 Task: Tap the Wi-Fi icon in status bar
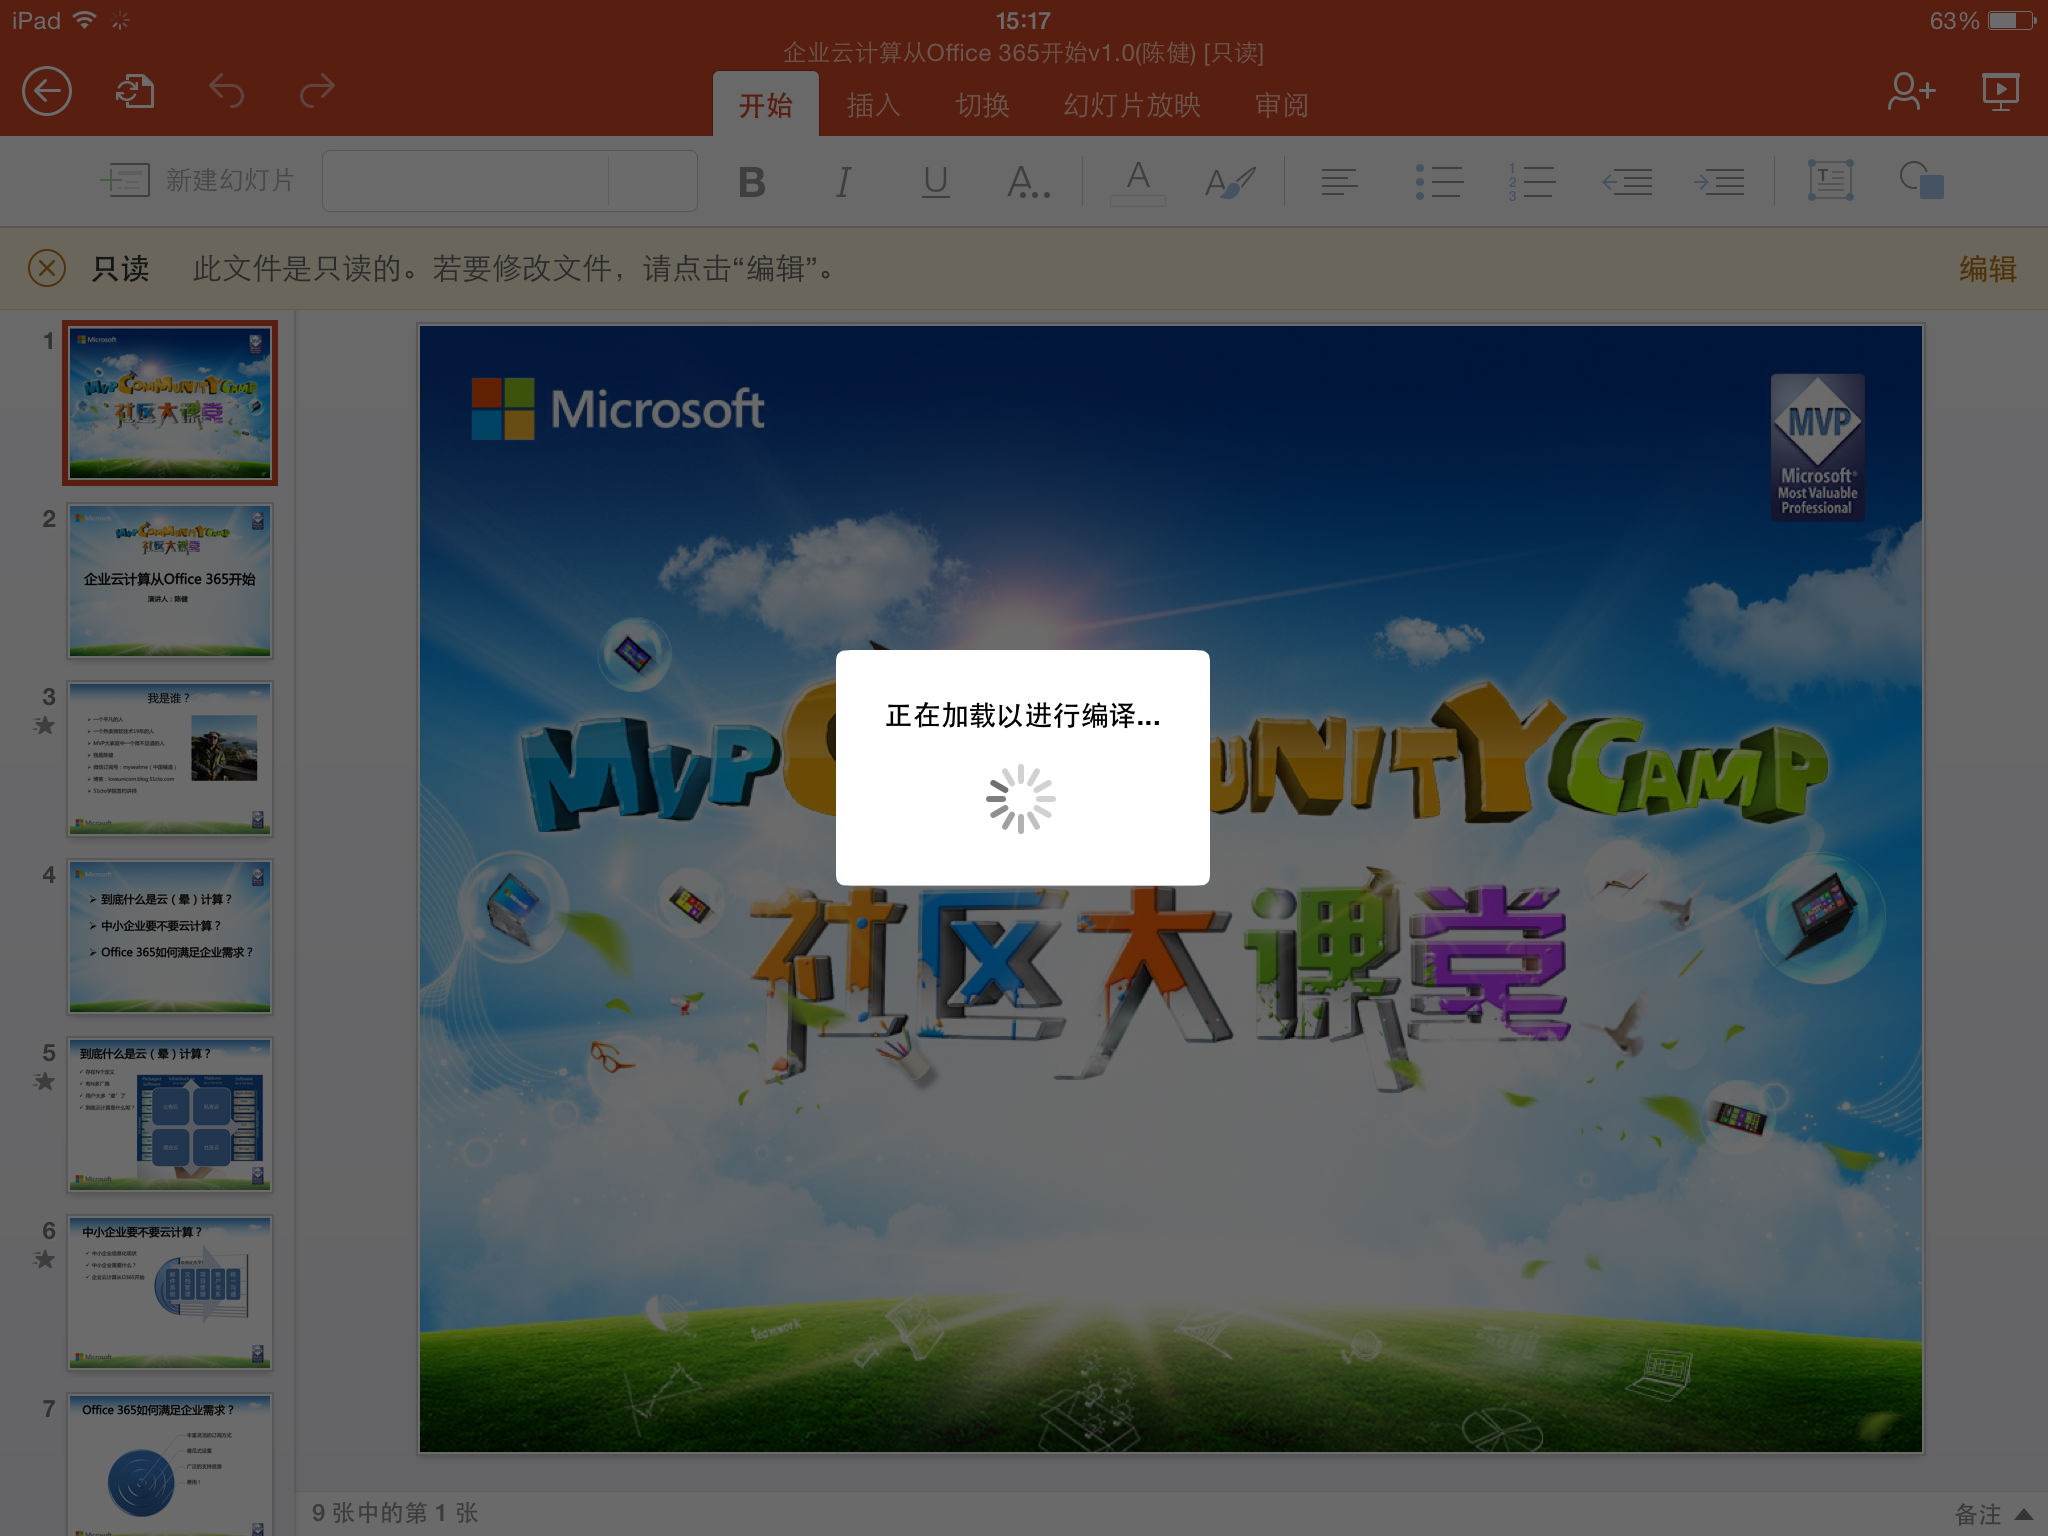[86, 20]
